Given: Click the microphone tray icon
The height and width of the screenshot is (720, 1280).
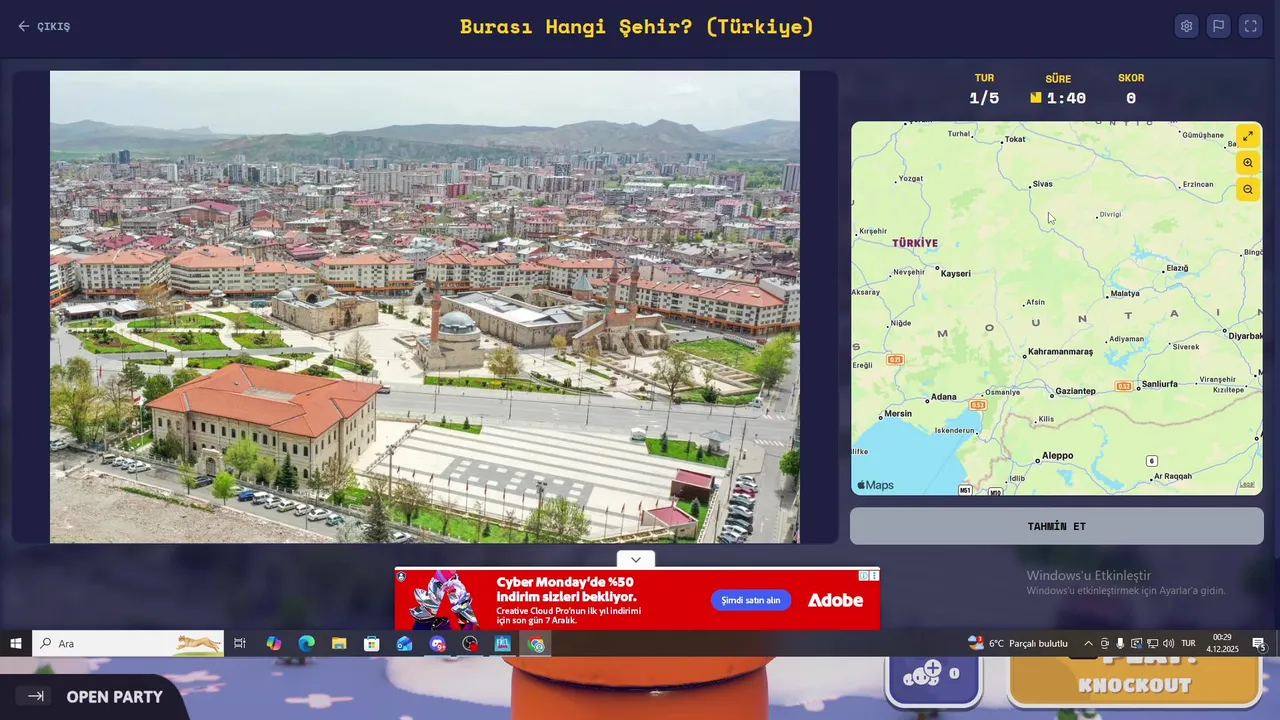Looking at the screenshot, I should pos(1120,643).
